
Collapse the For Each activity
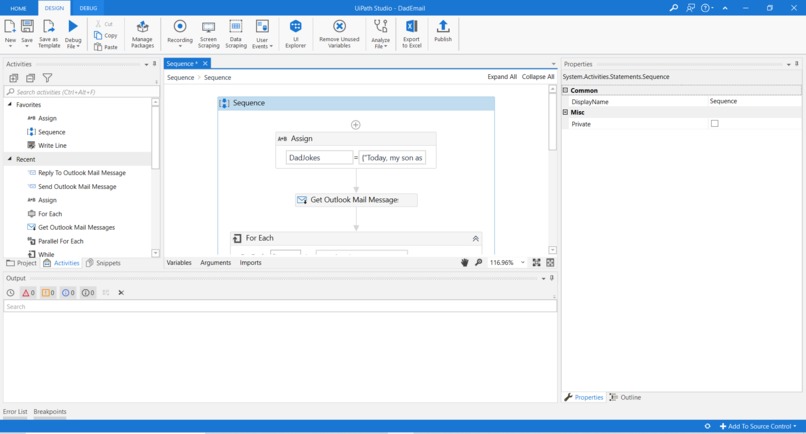475,238
